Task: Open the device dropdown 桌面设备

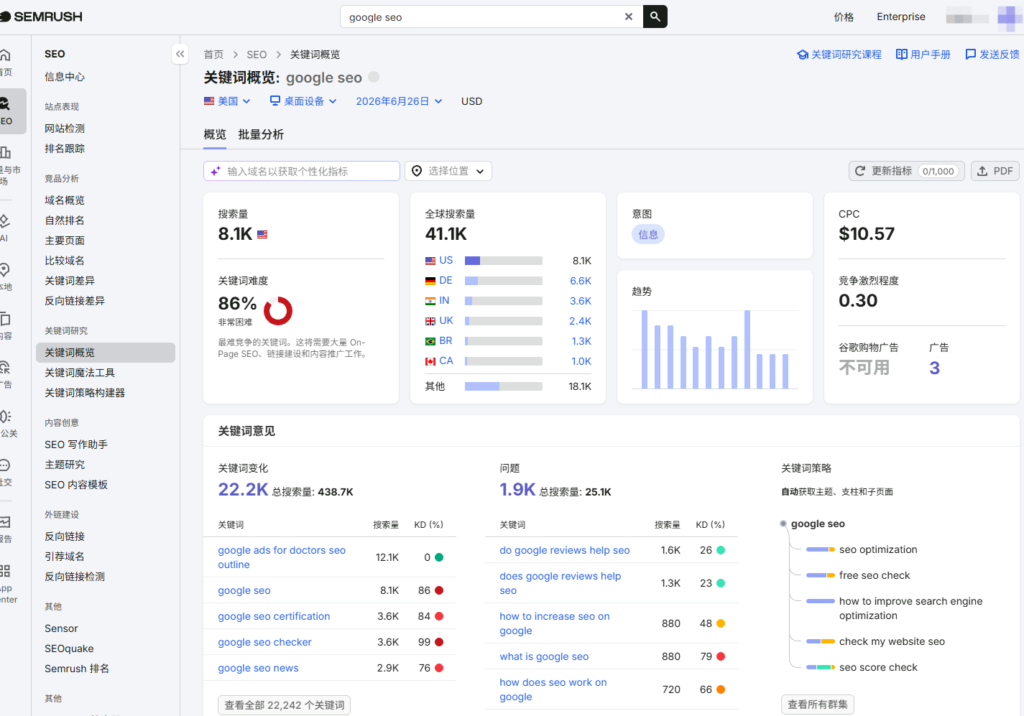Action: pyautogui.click(x=304, y=101)
